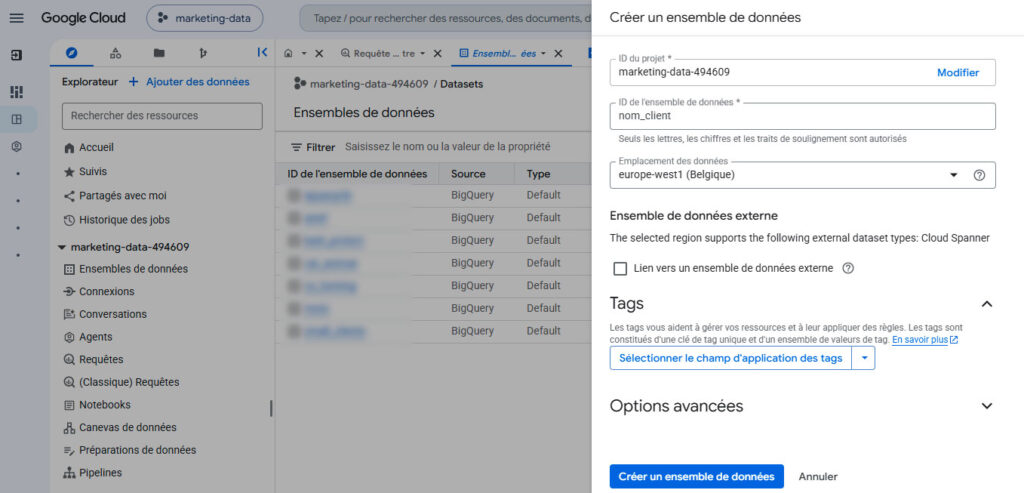Viewport: 1024px width, 493px height.
Task: Close the home tab
Action: point(319,54)
